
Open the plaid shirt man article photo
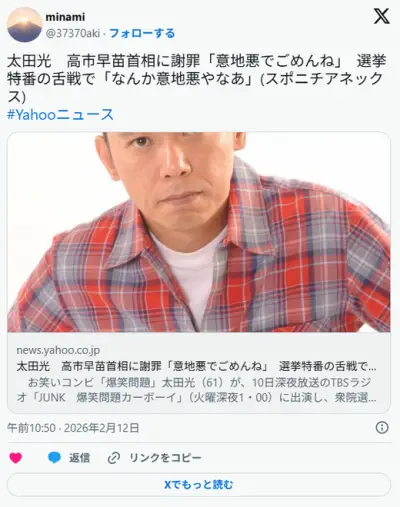(x=199, y=232)
